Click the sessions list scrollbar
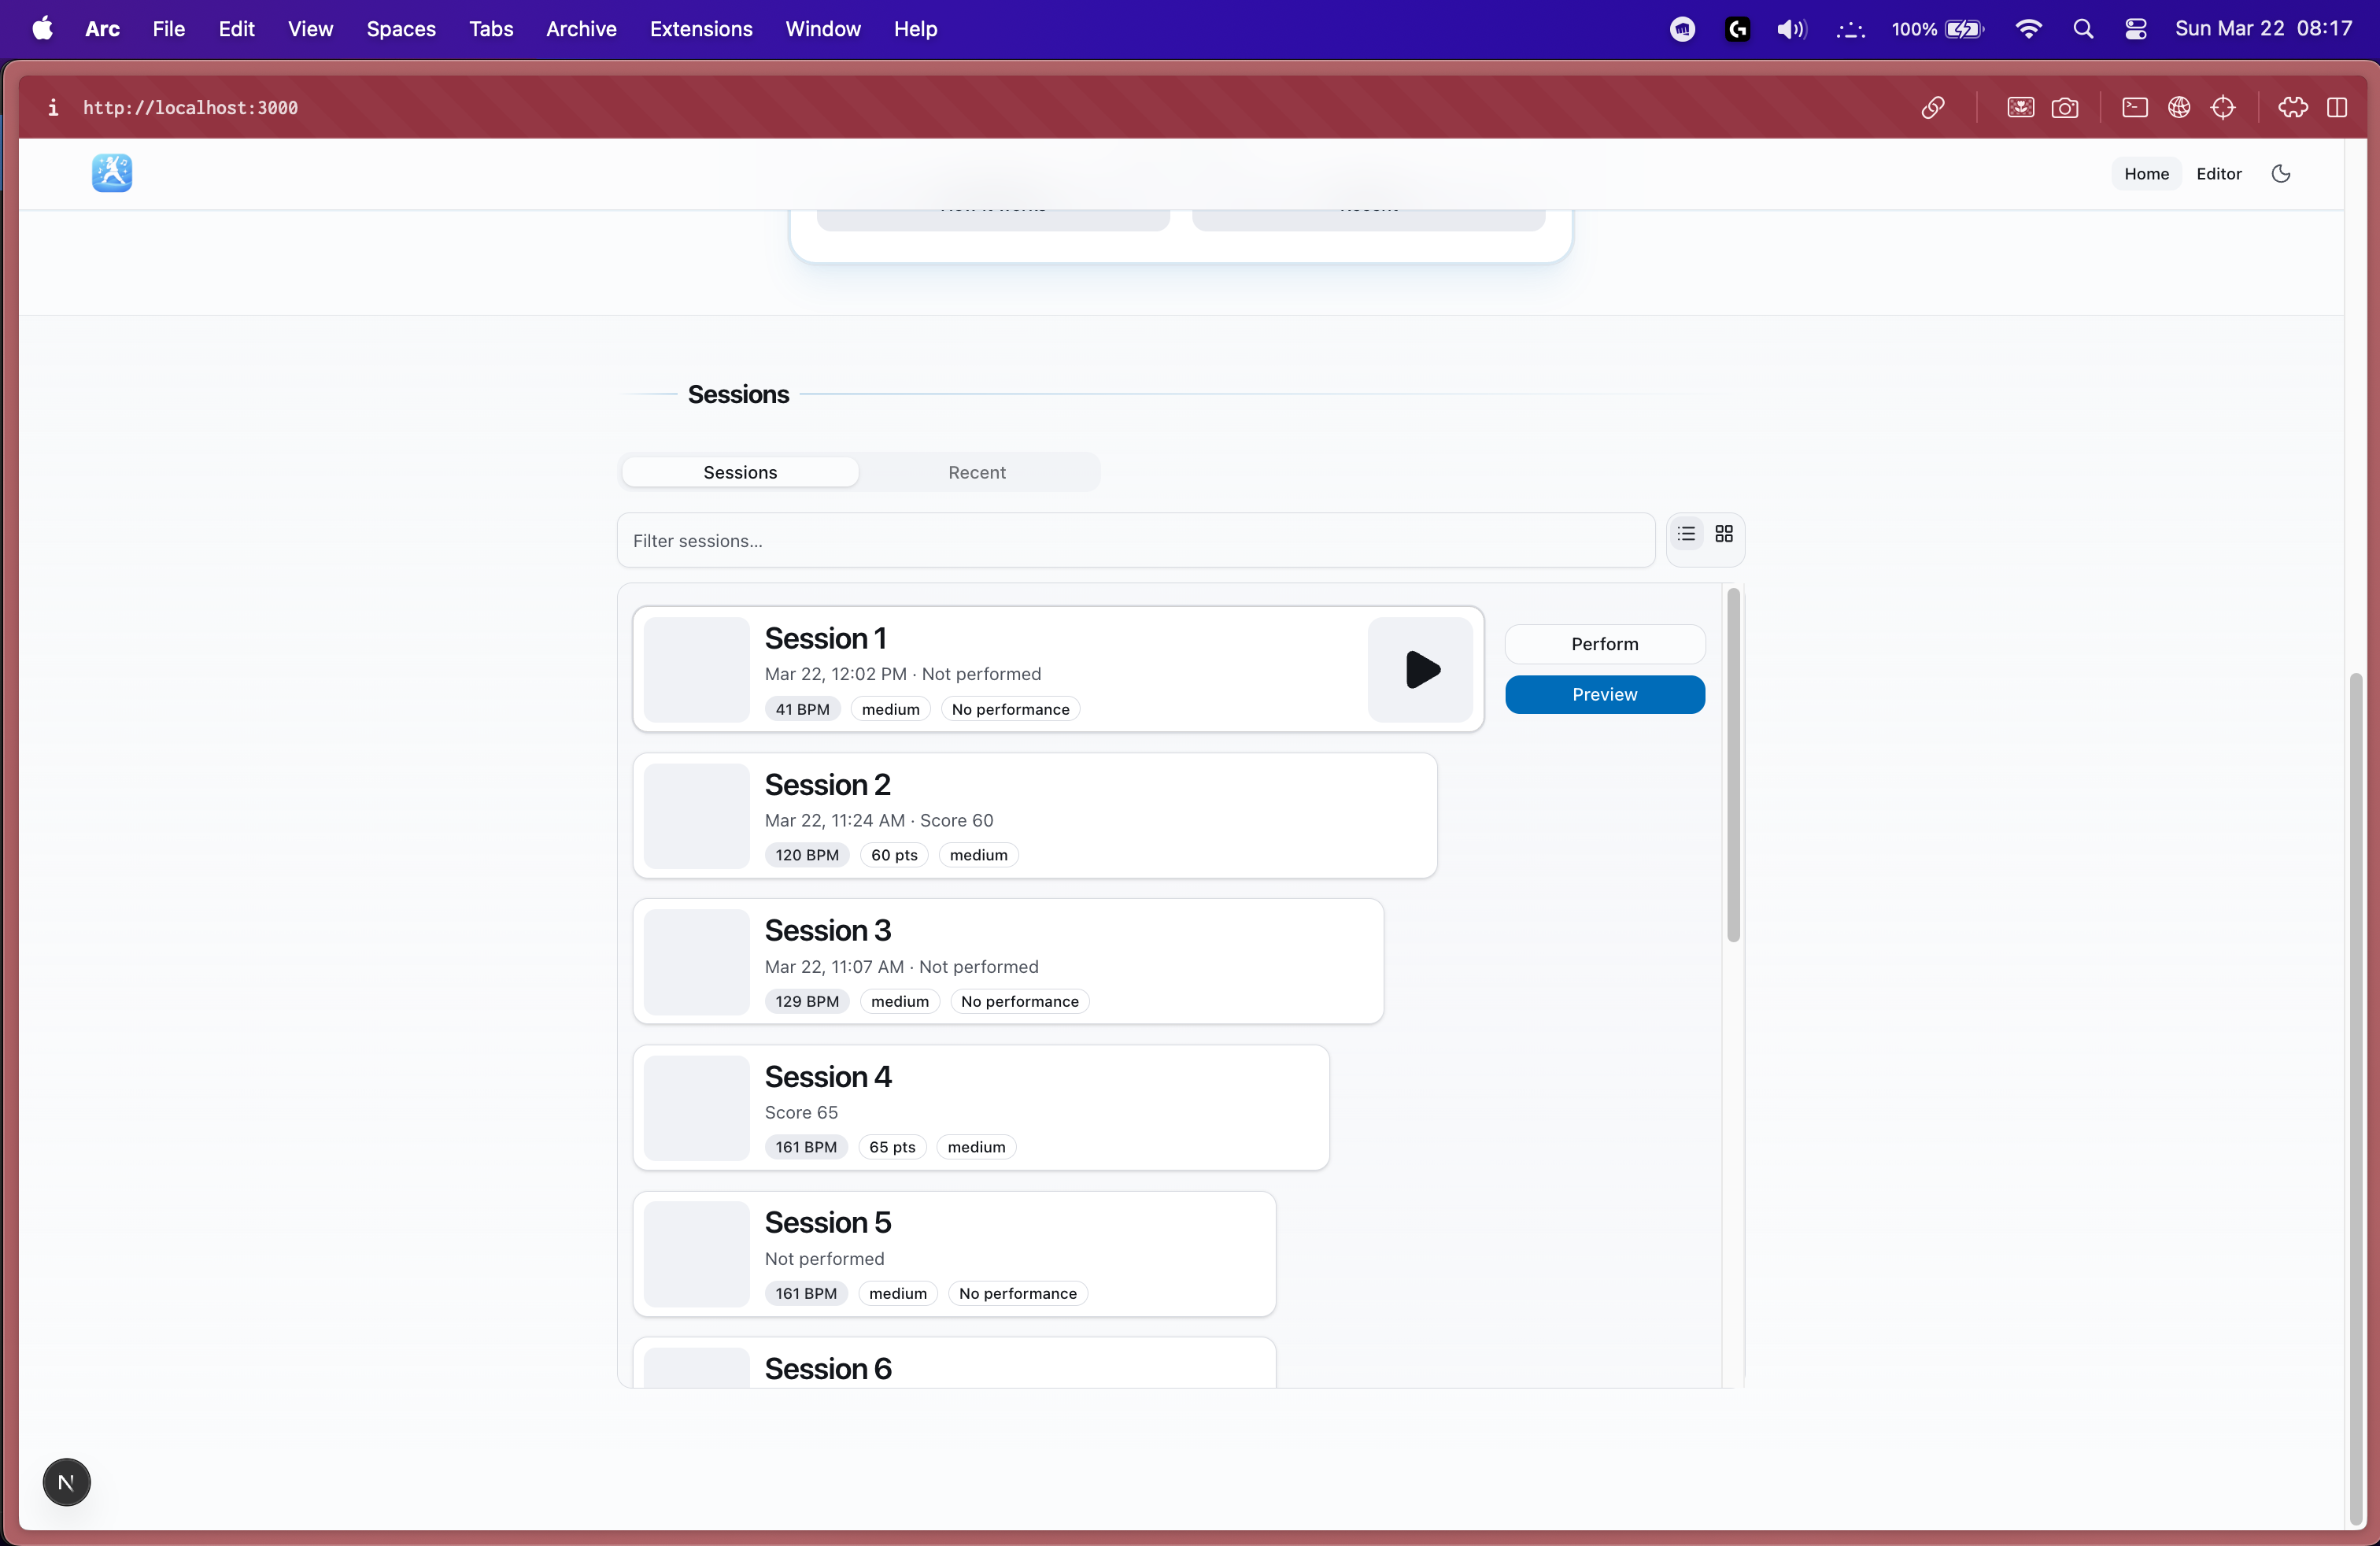Image resolution: width=2380 pixels, height=1546 pixels. tap(1733, 765)
